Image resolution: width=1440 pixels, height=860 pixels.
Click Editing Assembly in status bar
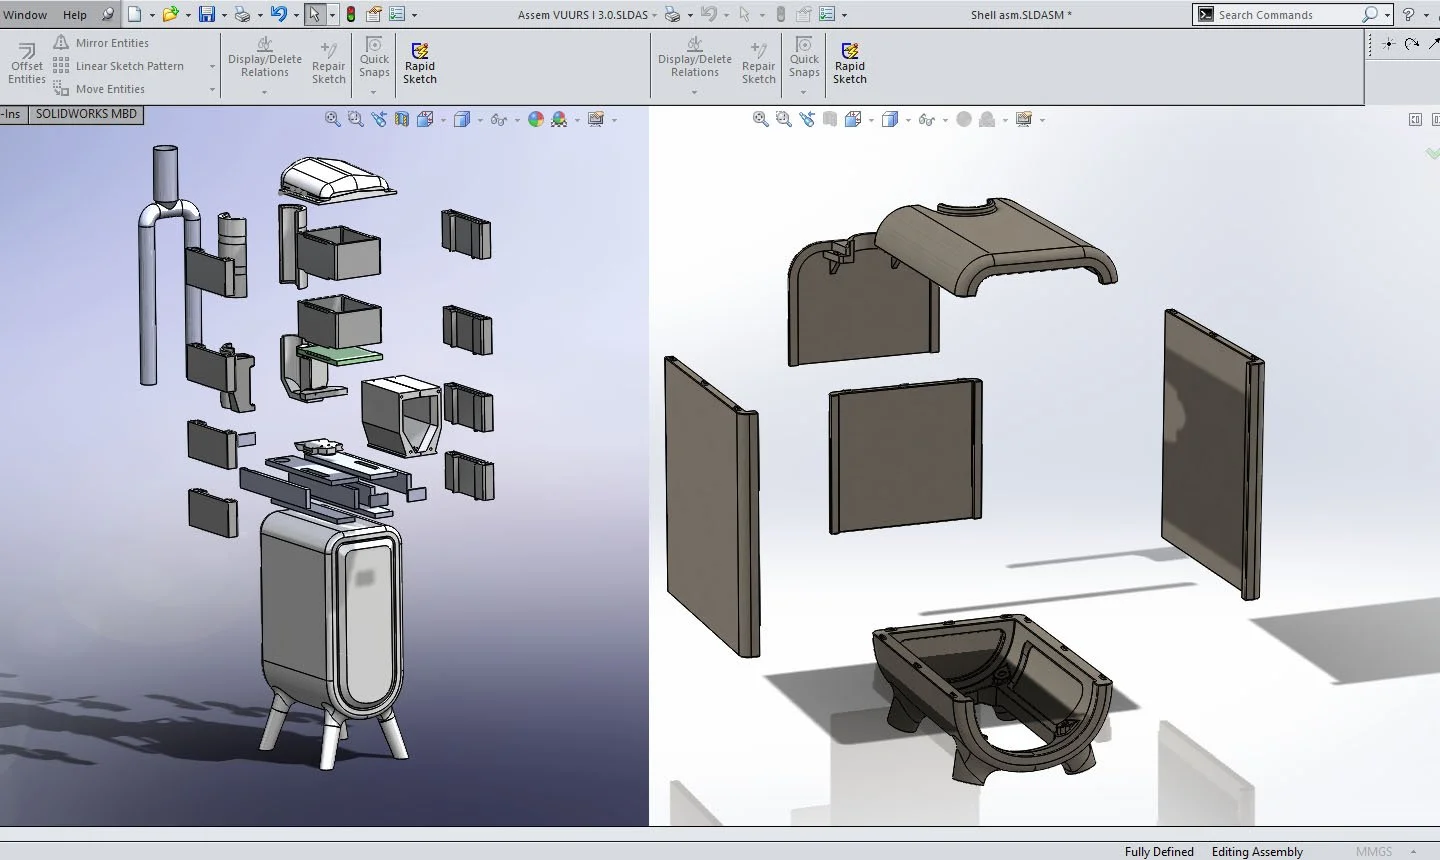(x=1257, y=852)
